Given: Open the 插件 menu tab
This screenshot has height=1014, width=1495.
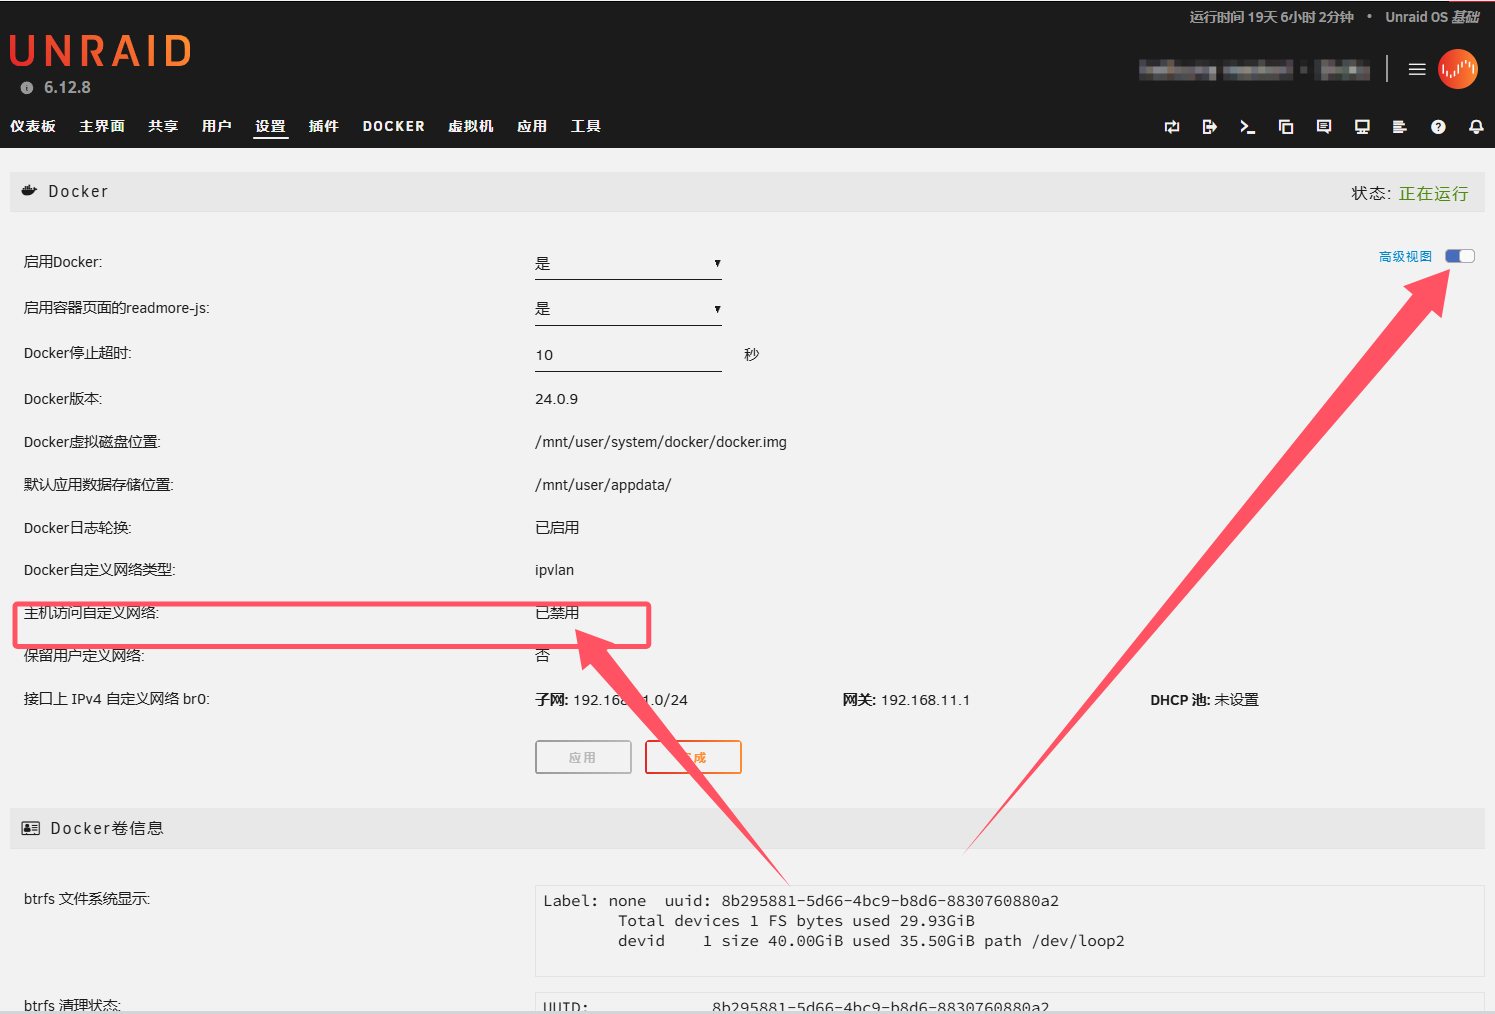Looking at the screenshot, I should (323, 126).
